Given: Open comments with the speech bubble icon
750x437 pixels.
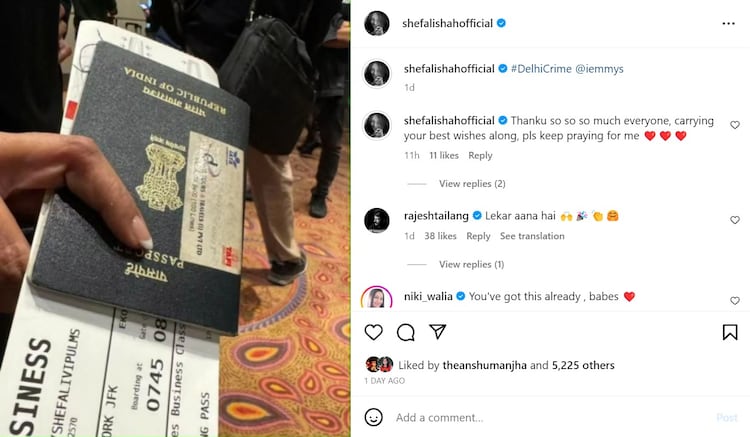Looking at the screenshot, I should point(406,332).
